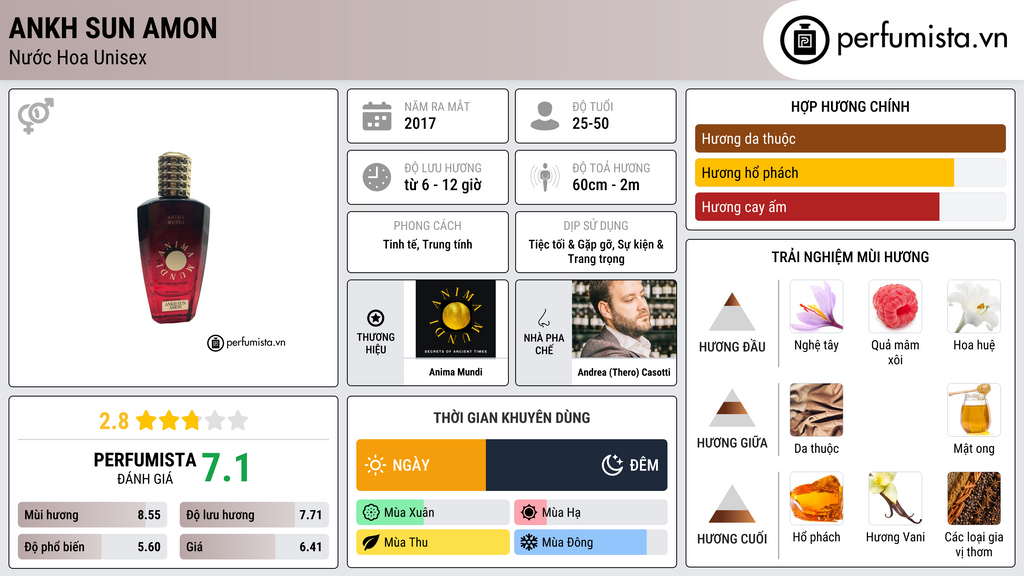Image resolution: width=1024 pixels, height=576 pixels.
Task: Click the Ankh Sun Amon bottle photo
Action: coord(174,238)
